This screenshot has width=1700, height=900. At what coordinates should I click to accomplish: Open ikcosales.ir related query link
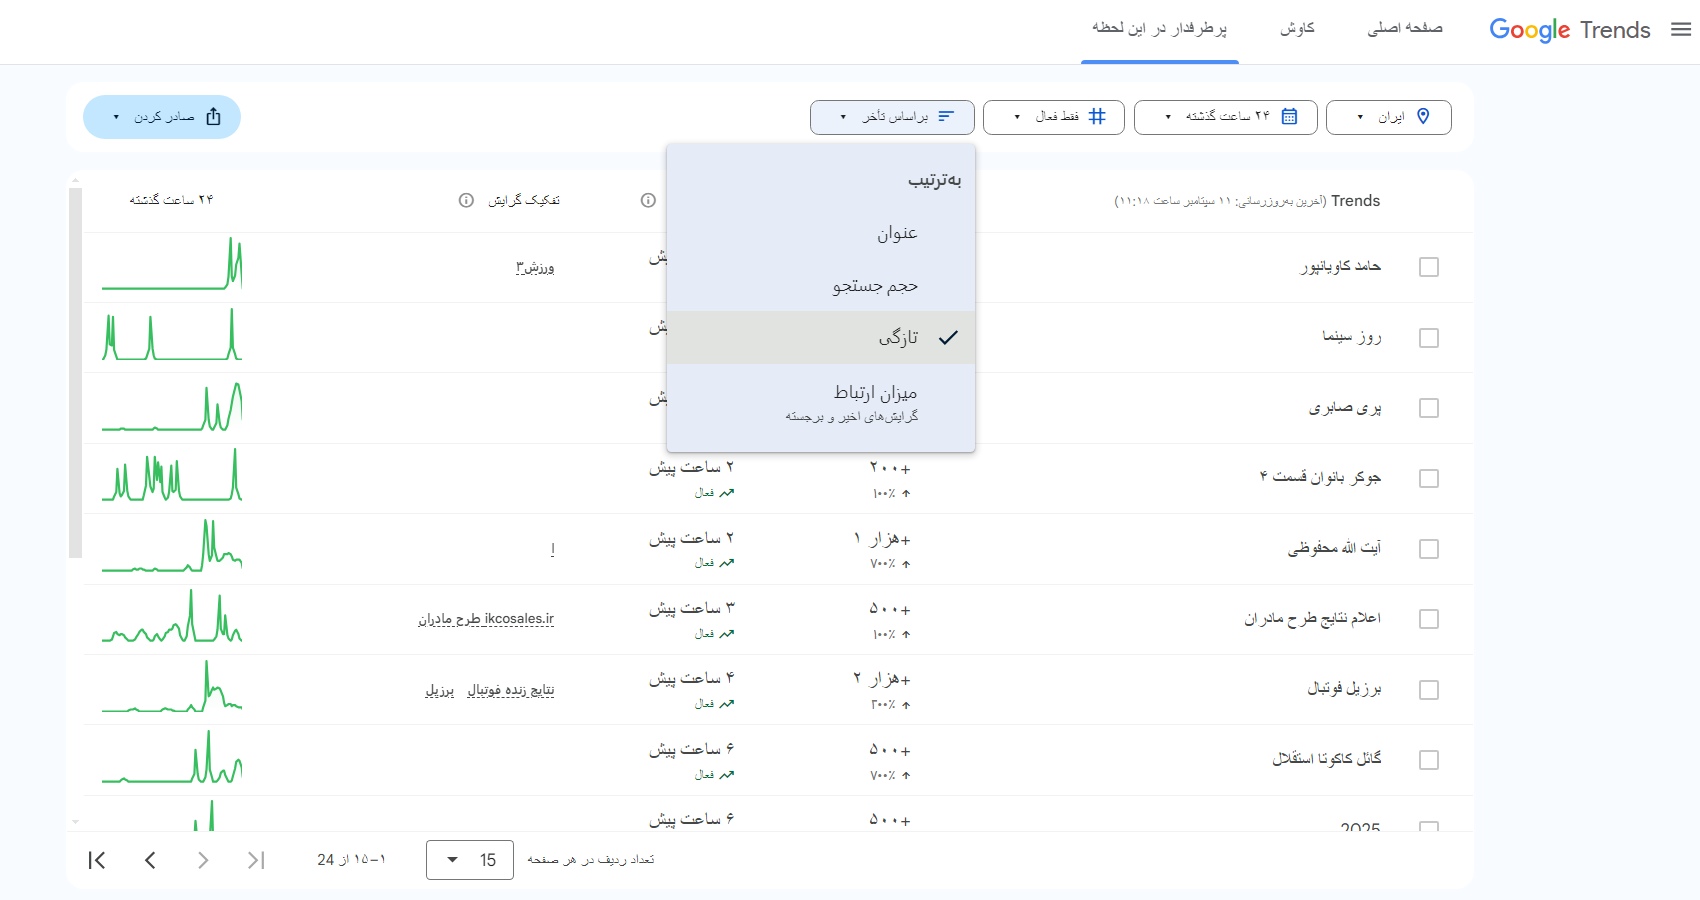(x=519, y=619)
